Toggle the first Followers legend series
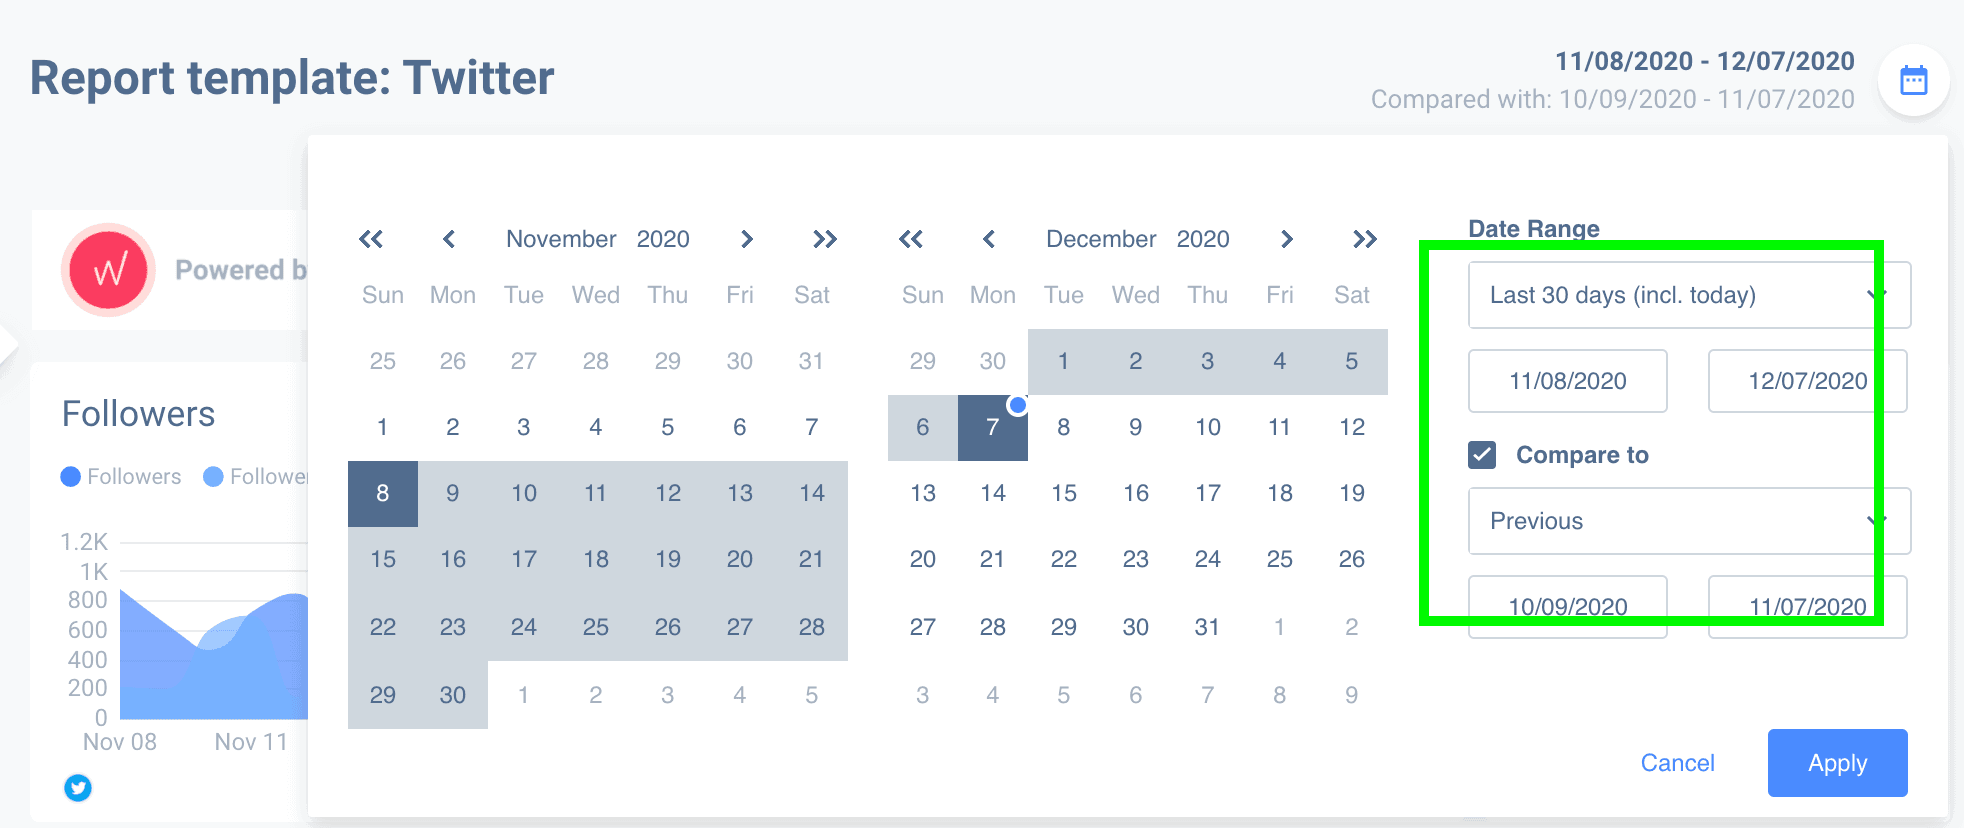This screenshot has width=1964, height=828. [x=121, y=477]
